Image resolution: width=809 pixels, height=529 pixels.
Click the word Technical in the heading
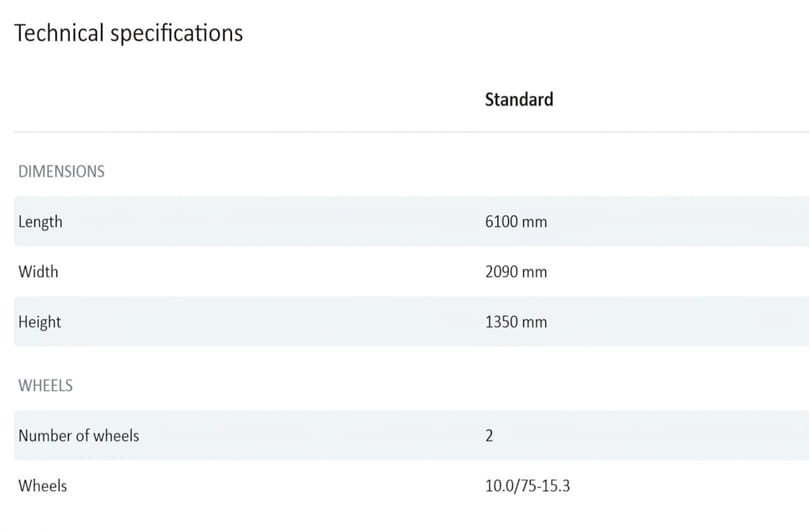[x=58, y=33]
